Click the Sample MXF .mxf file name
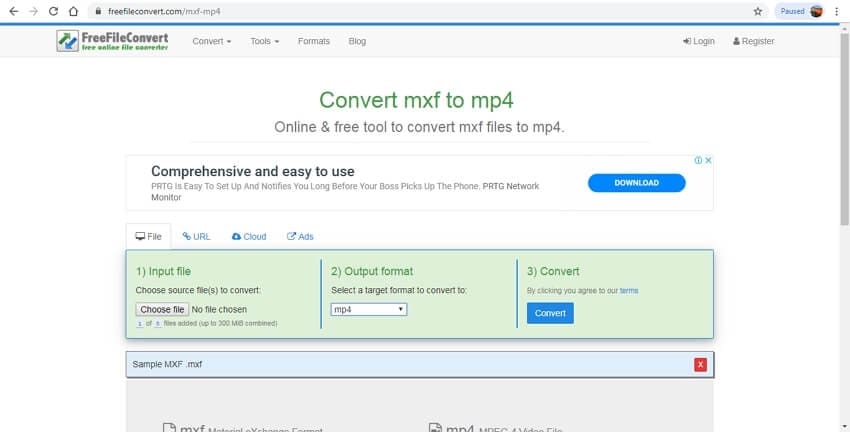Image resolution: width=850 pixels, height=432 pixels. pos(167,364)
